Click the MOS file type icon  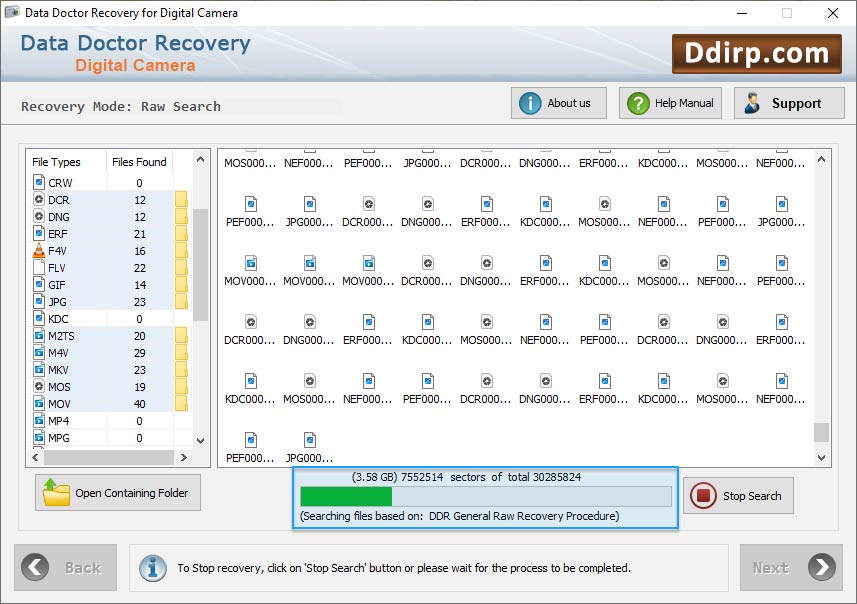39,386
